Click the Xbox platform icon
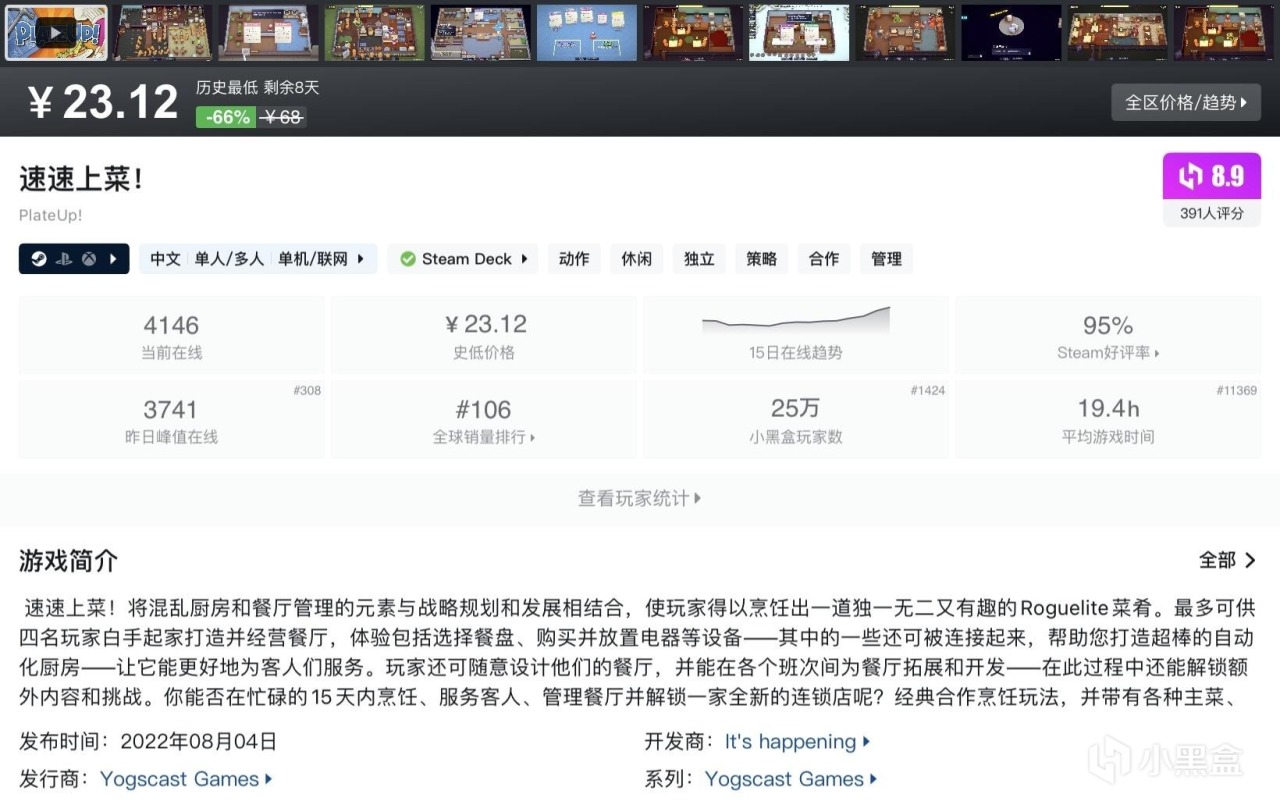1280x805 pixels. coord(89,259)
